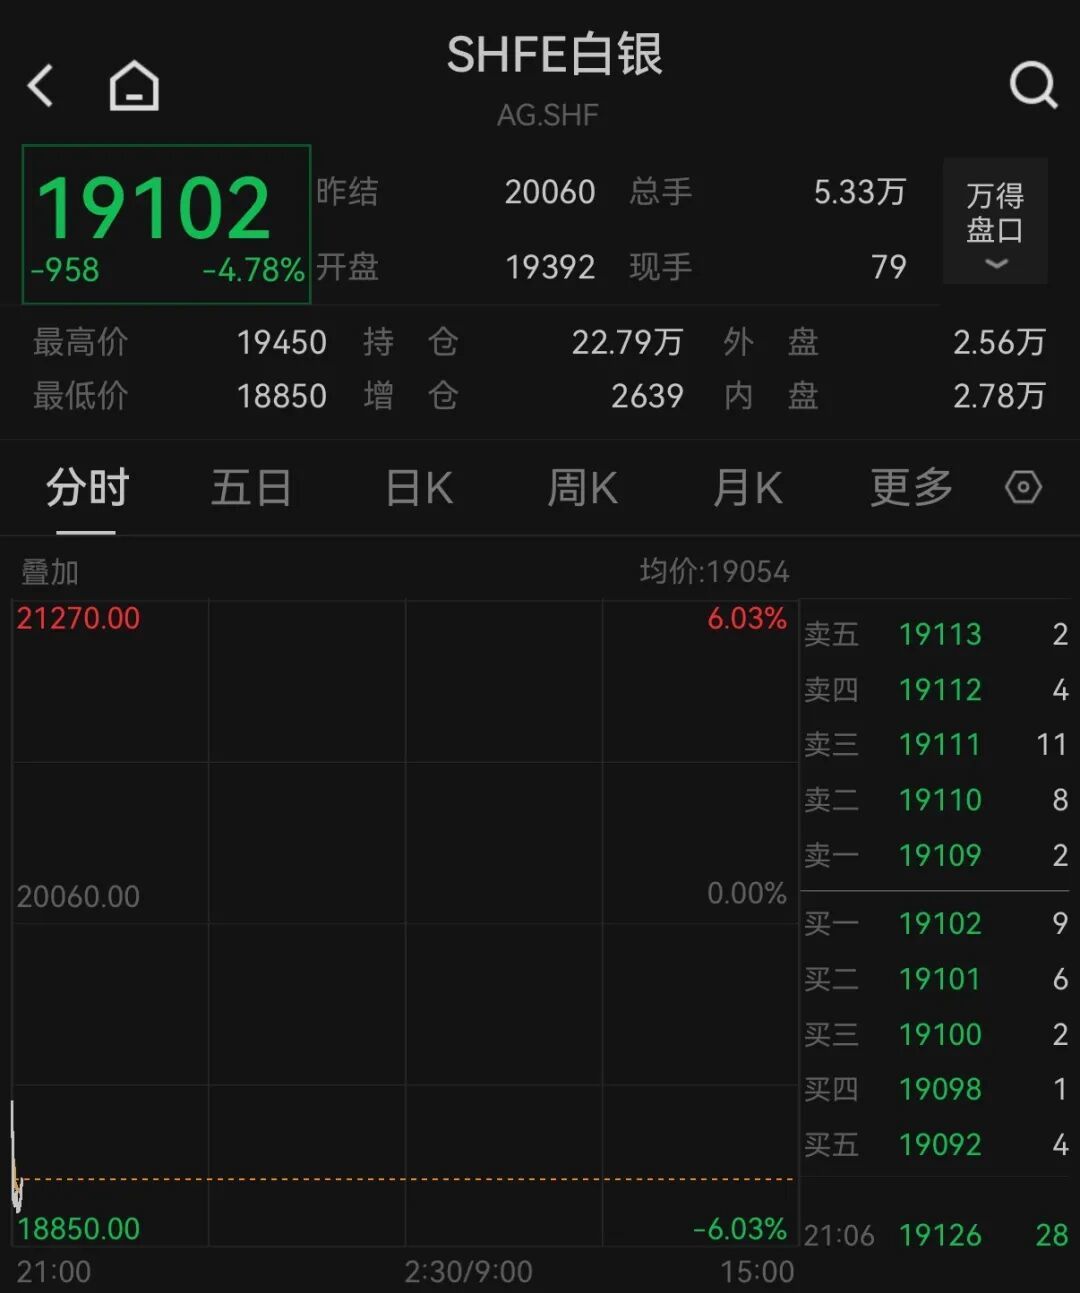The width and height of the screenshot is (1080, 1293).
Task: Tap the 增仓 2639 value
Action: tap(647, 396)
